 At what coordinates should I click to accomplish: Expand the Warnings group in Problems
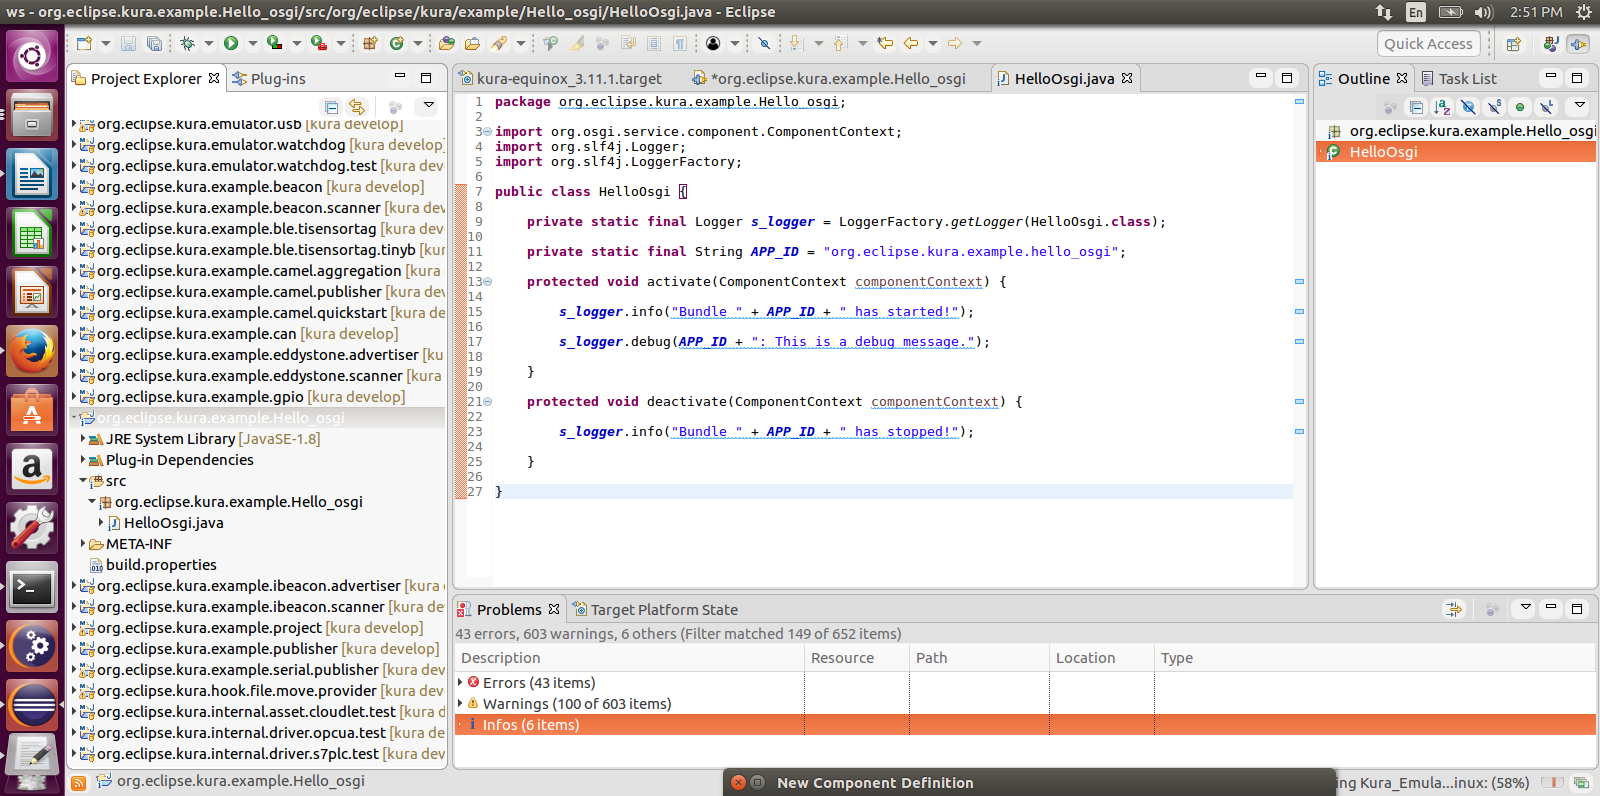[461, 703]
